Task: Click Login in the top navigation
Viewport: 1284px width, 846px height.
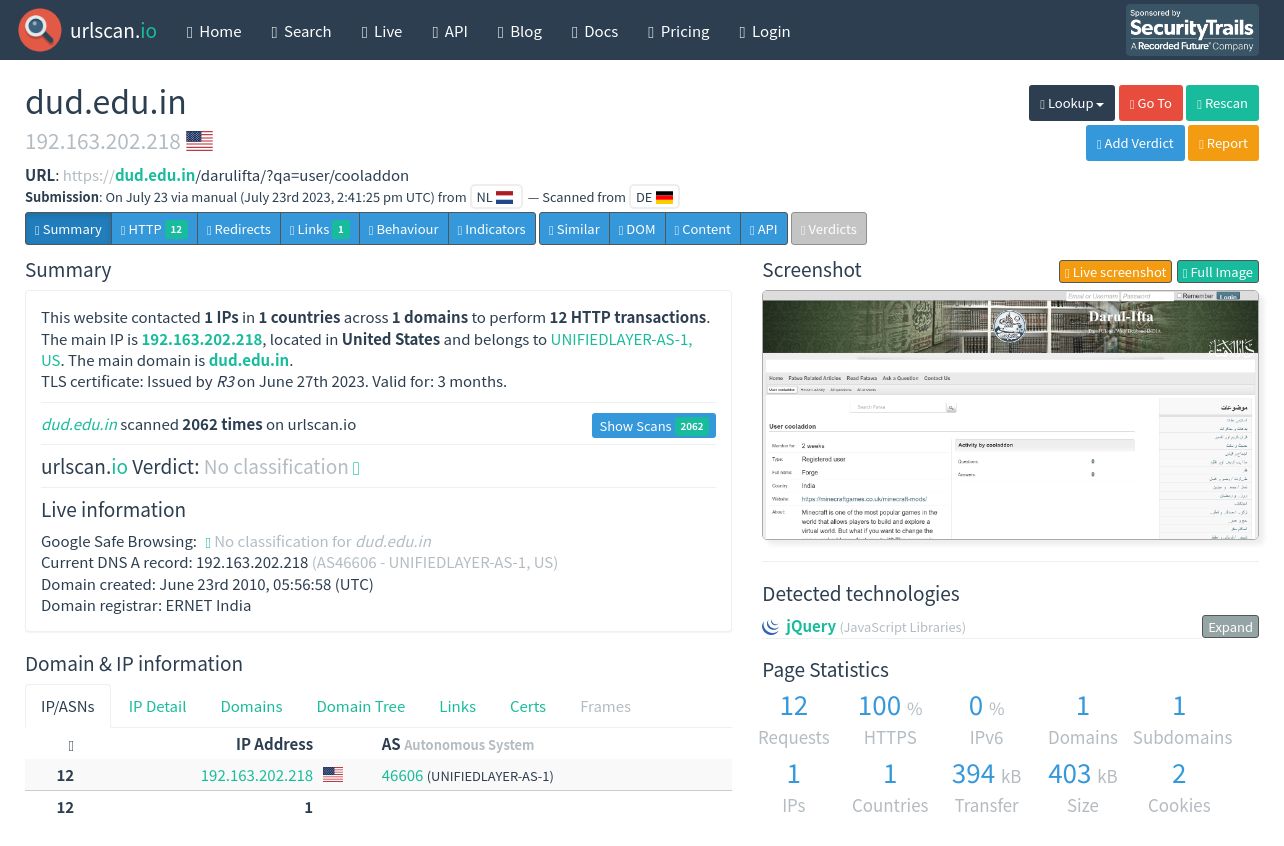Action: click(765, 31)
